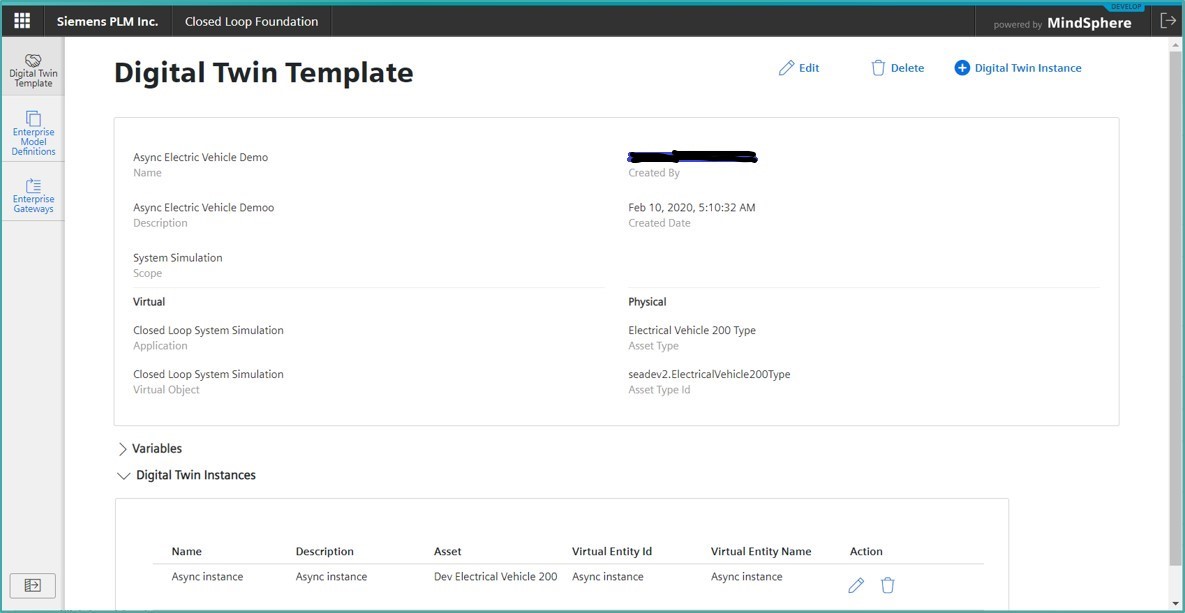Expand the Variables section
1185x613 pixels.
[150, 449]
